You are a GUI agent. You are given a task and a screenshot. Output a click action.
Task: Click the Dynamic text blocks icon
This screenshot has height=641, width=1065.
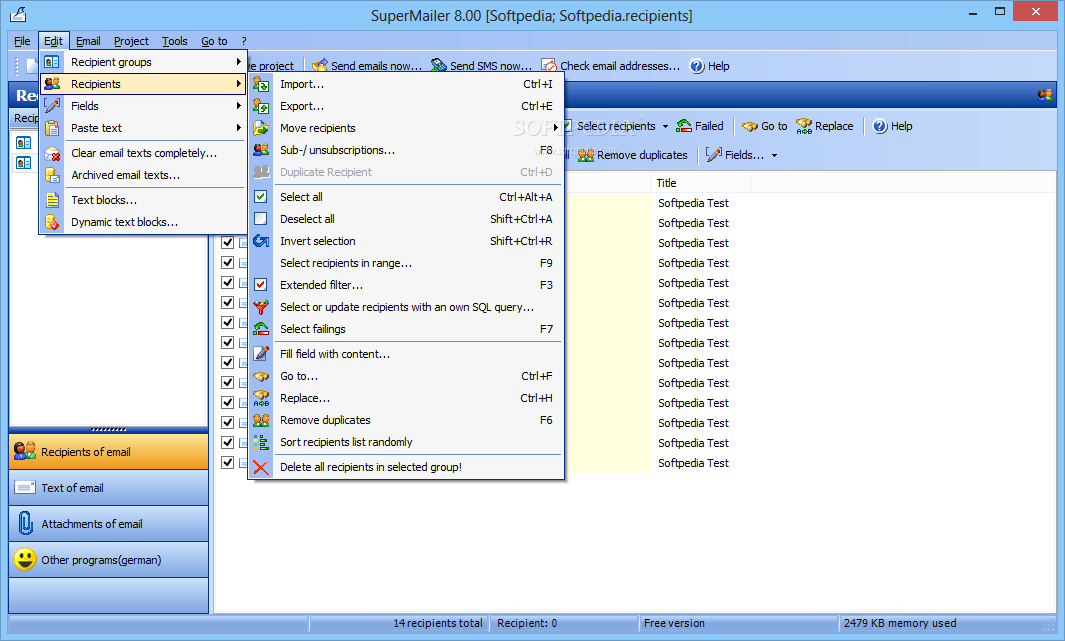pos(52,222)
